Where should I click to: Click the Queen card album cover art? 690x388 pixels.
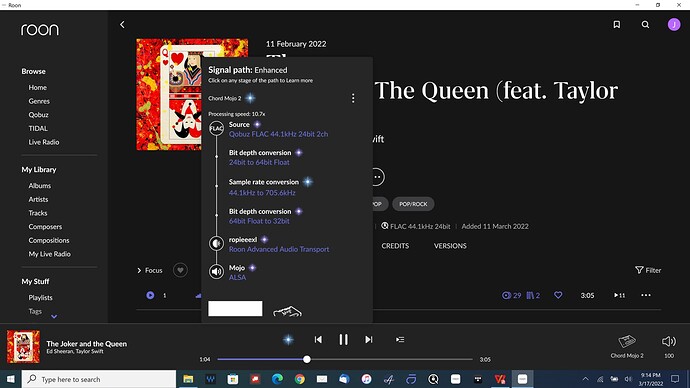click(169, 94)
